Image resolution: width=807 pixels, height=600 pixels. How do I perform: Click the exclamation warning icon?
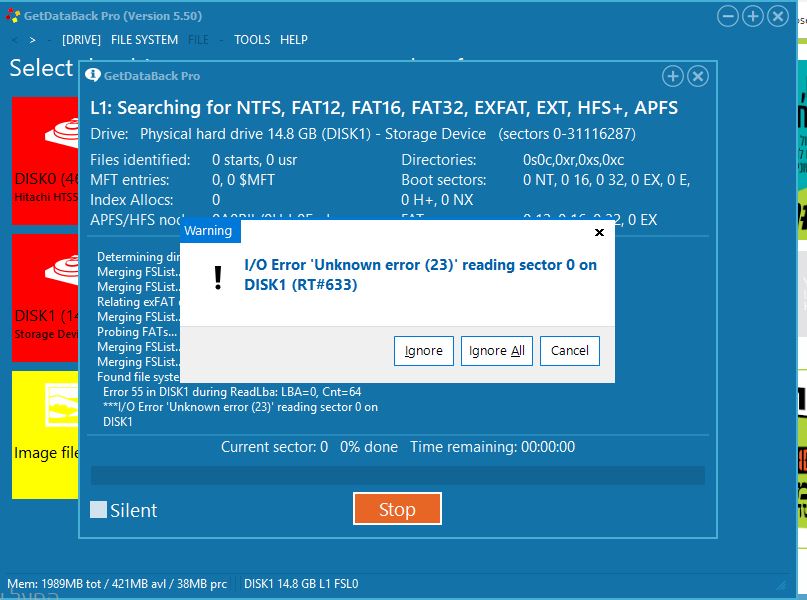pyautogui.click(x=218, y=278)
